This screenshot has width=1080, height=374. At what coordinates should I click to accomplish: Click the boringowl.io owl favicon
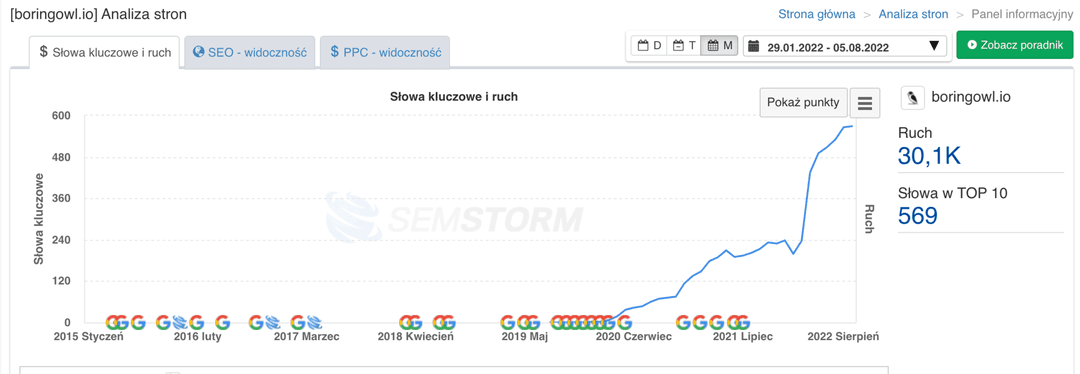(913, 98)
